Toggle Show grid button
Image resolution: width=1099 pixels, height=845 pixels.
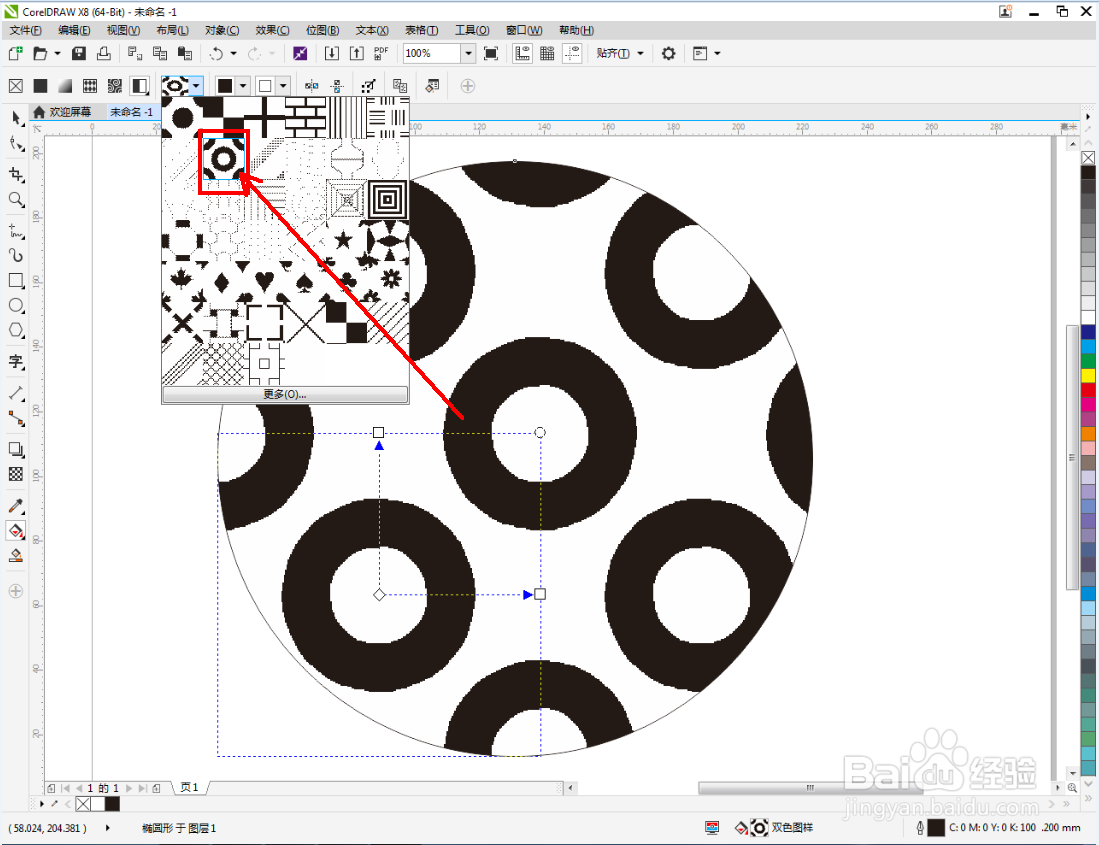(547, 53)
